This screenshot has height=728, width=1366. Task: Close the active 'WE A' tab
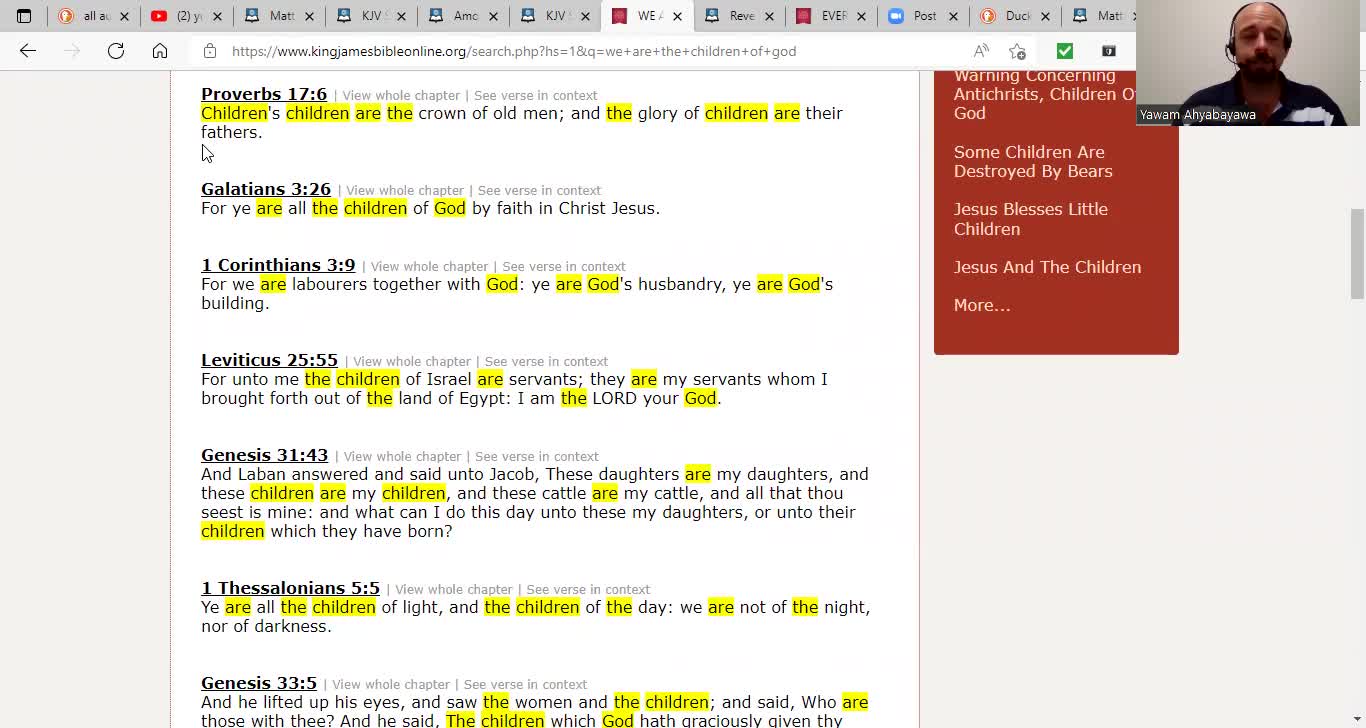pyautogui.click(x=677, y=16)
